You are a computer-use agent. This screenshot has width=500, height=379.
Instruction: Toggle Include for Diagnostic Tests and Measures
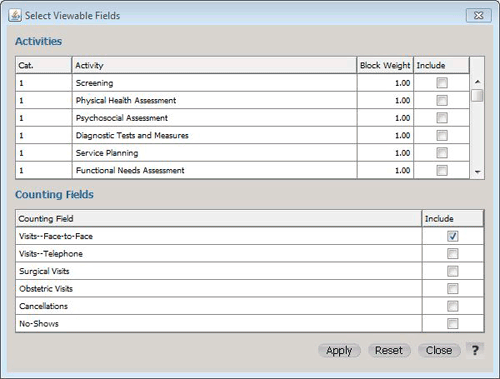(442, 135)
